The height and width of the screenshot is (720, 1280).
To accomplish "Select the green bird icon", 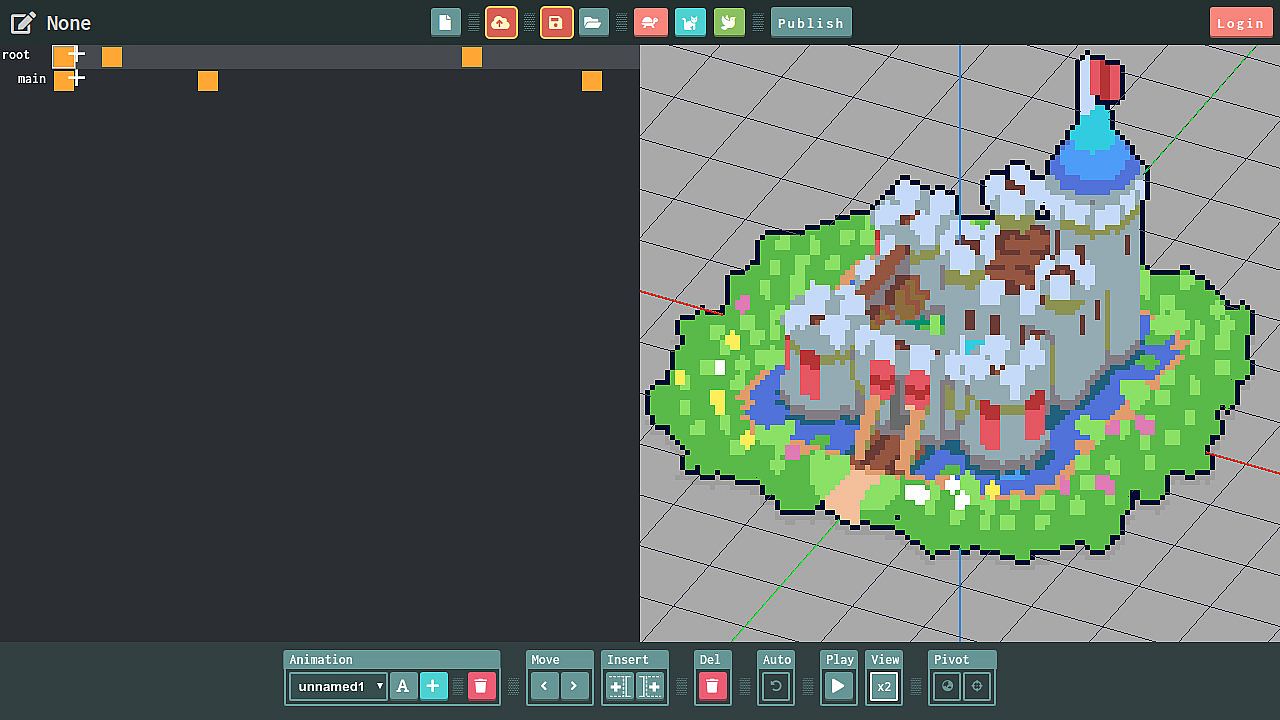I will (729, 23).
